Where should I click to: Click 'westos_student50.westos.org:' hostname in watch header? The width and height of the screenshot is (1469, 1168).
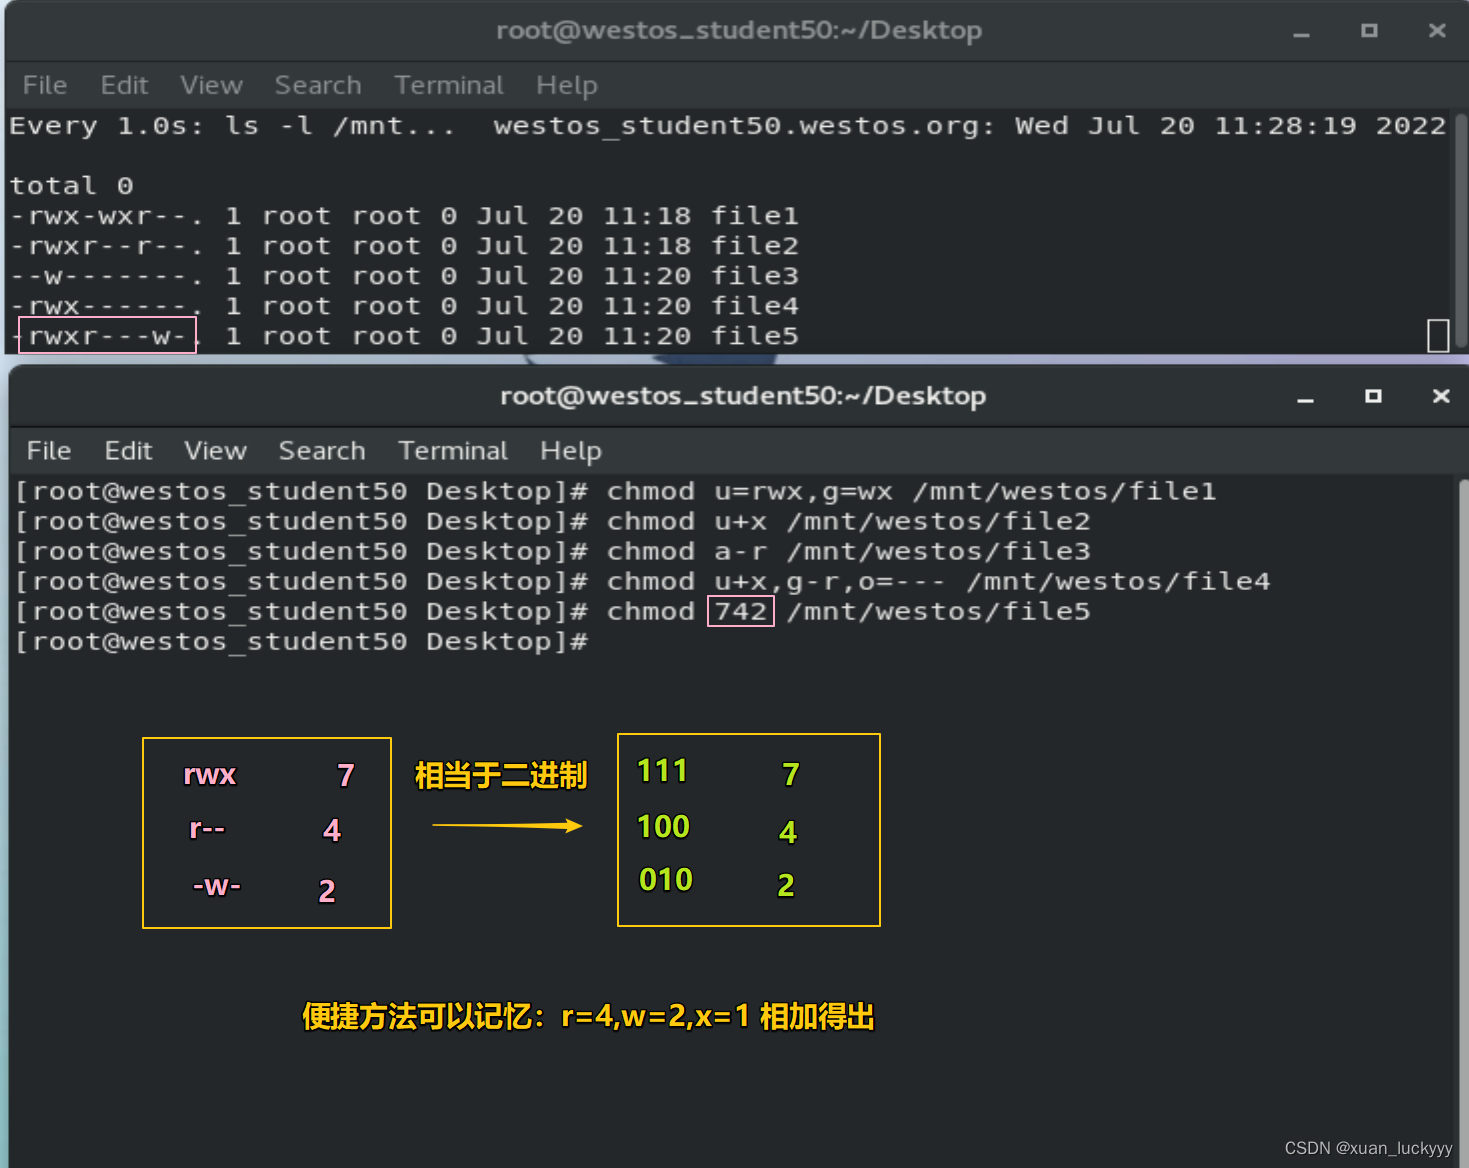[x=744, y=126]
